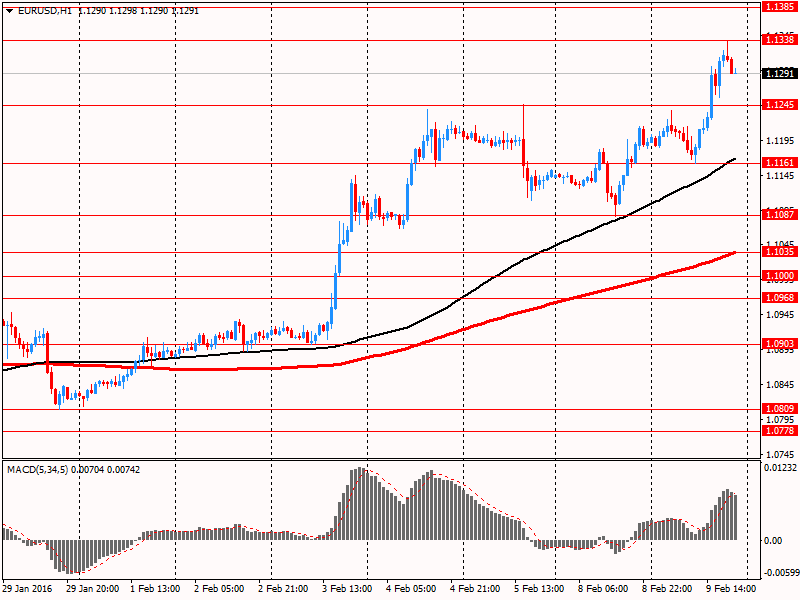Click the 2 Feb 21:00 time axis label
The image size is (800, 600).
pyautogui.click(x=283, y=588)
